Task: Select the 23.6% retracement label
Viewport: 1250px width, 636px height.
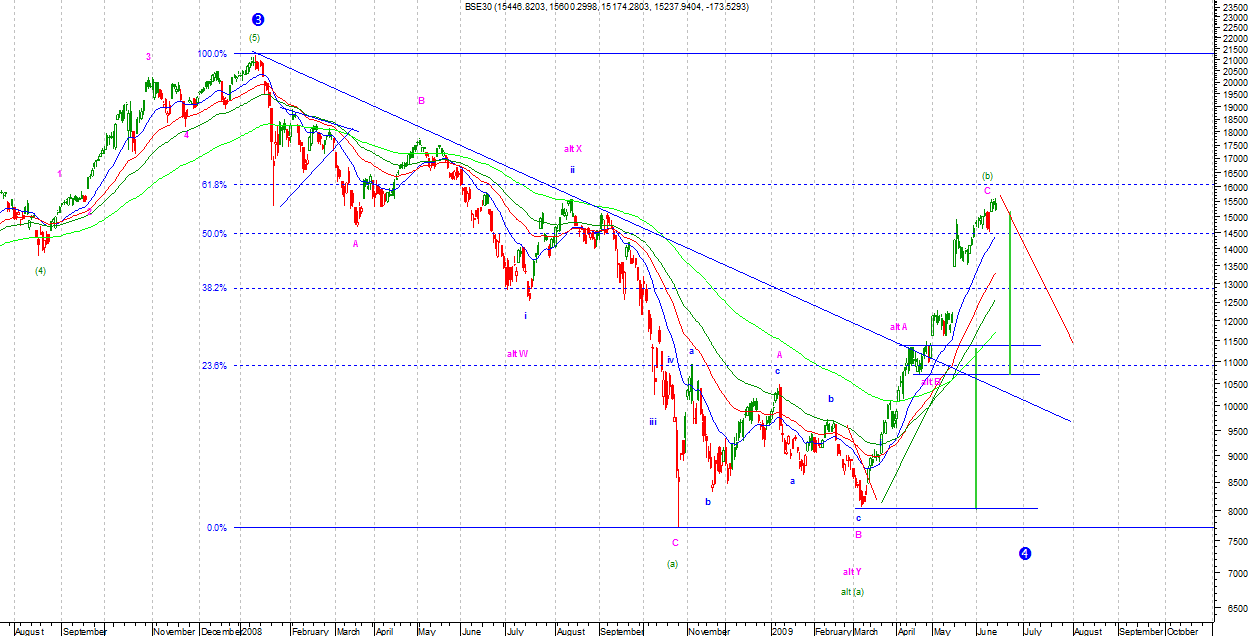Action: click(x=214, y=366)
